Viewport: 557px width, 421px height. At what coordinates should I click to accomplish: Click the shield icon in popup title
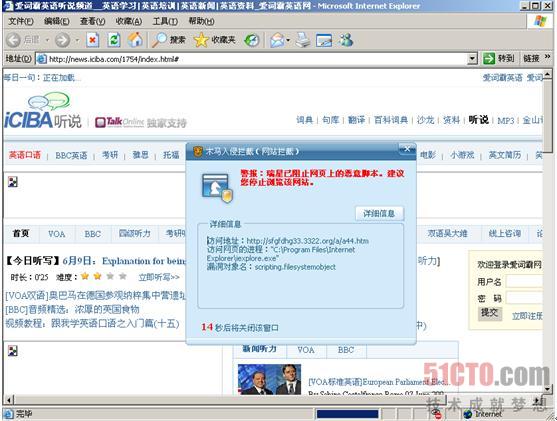point(198,152)
